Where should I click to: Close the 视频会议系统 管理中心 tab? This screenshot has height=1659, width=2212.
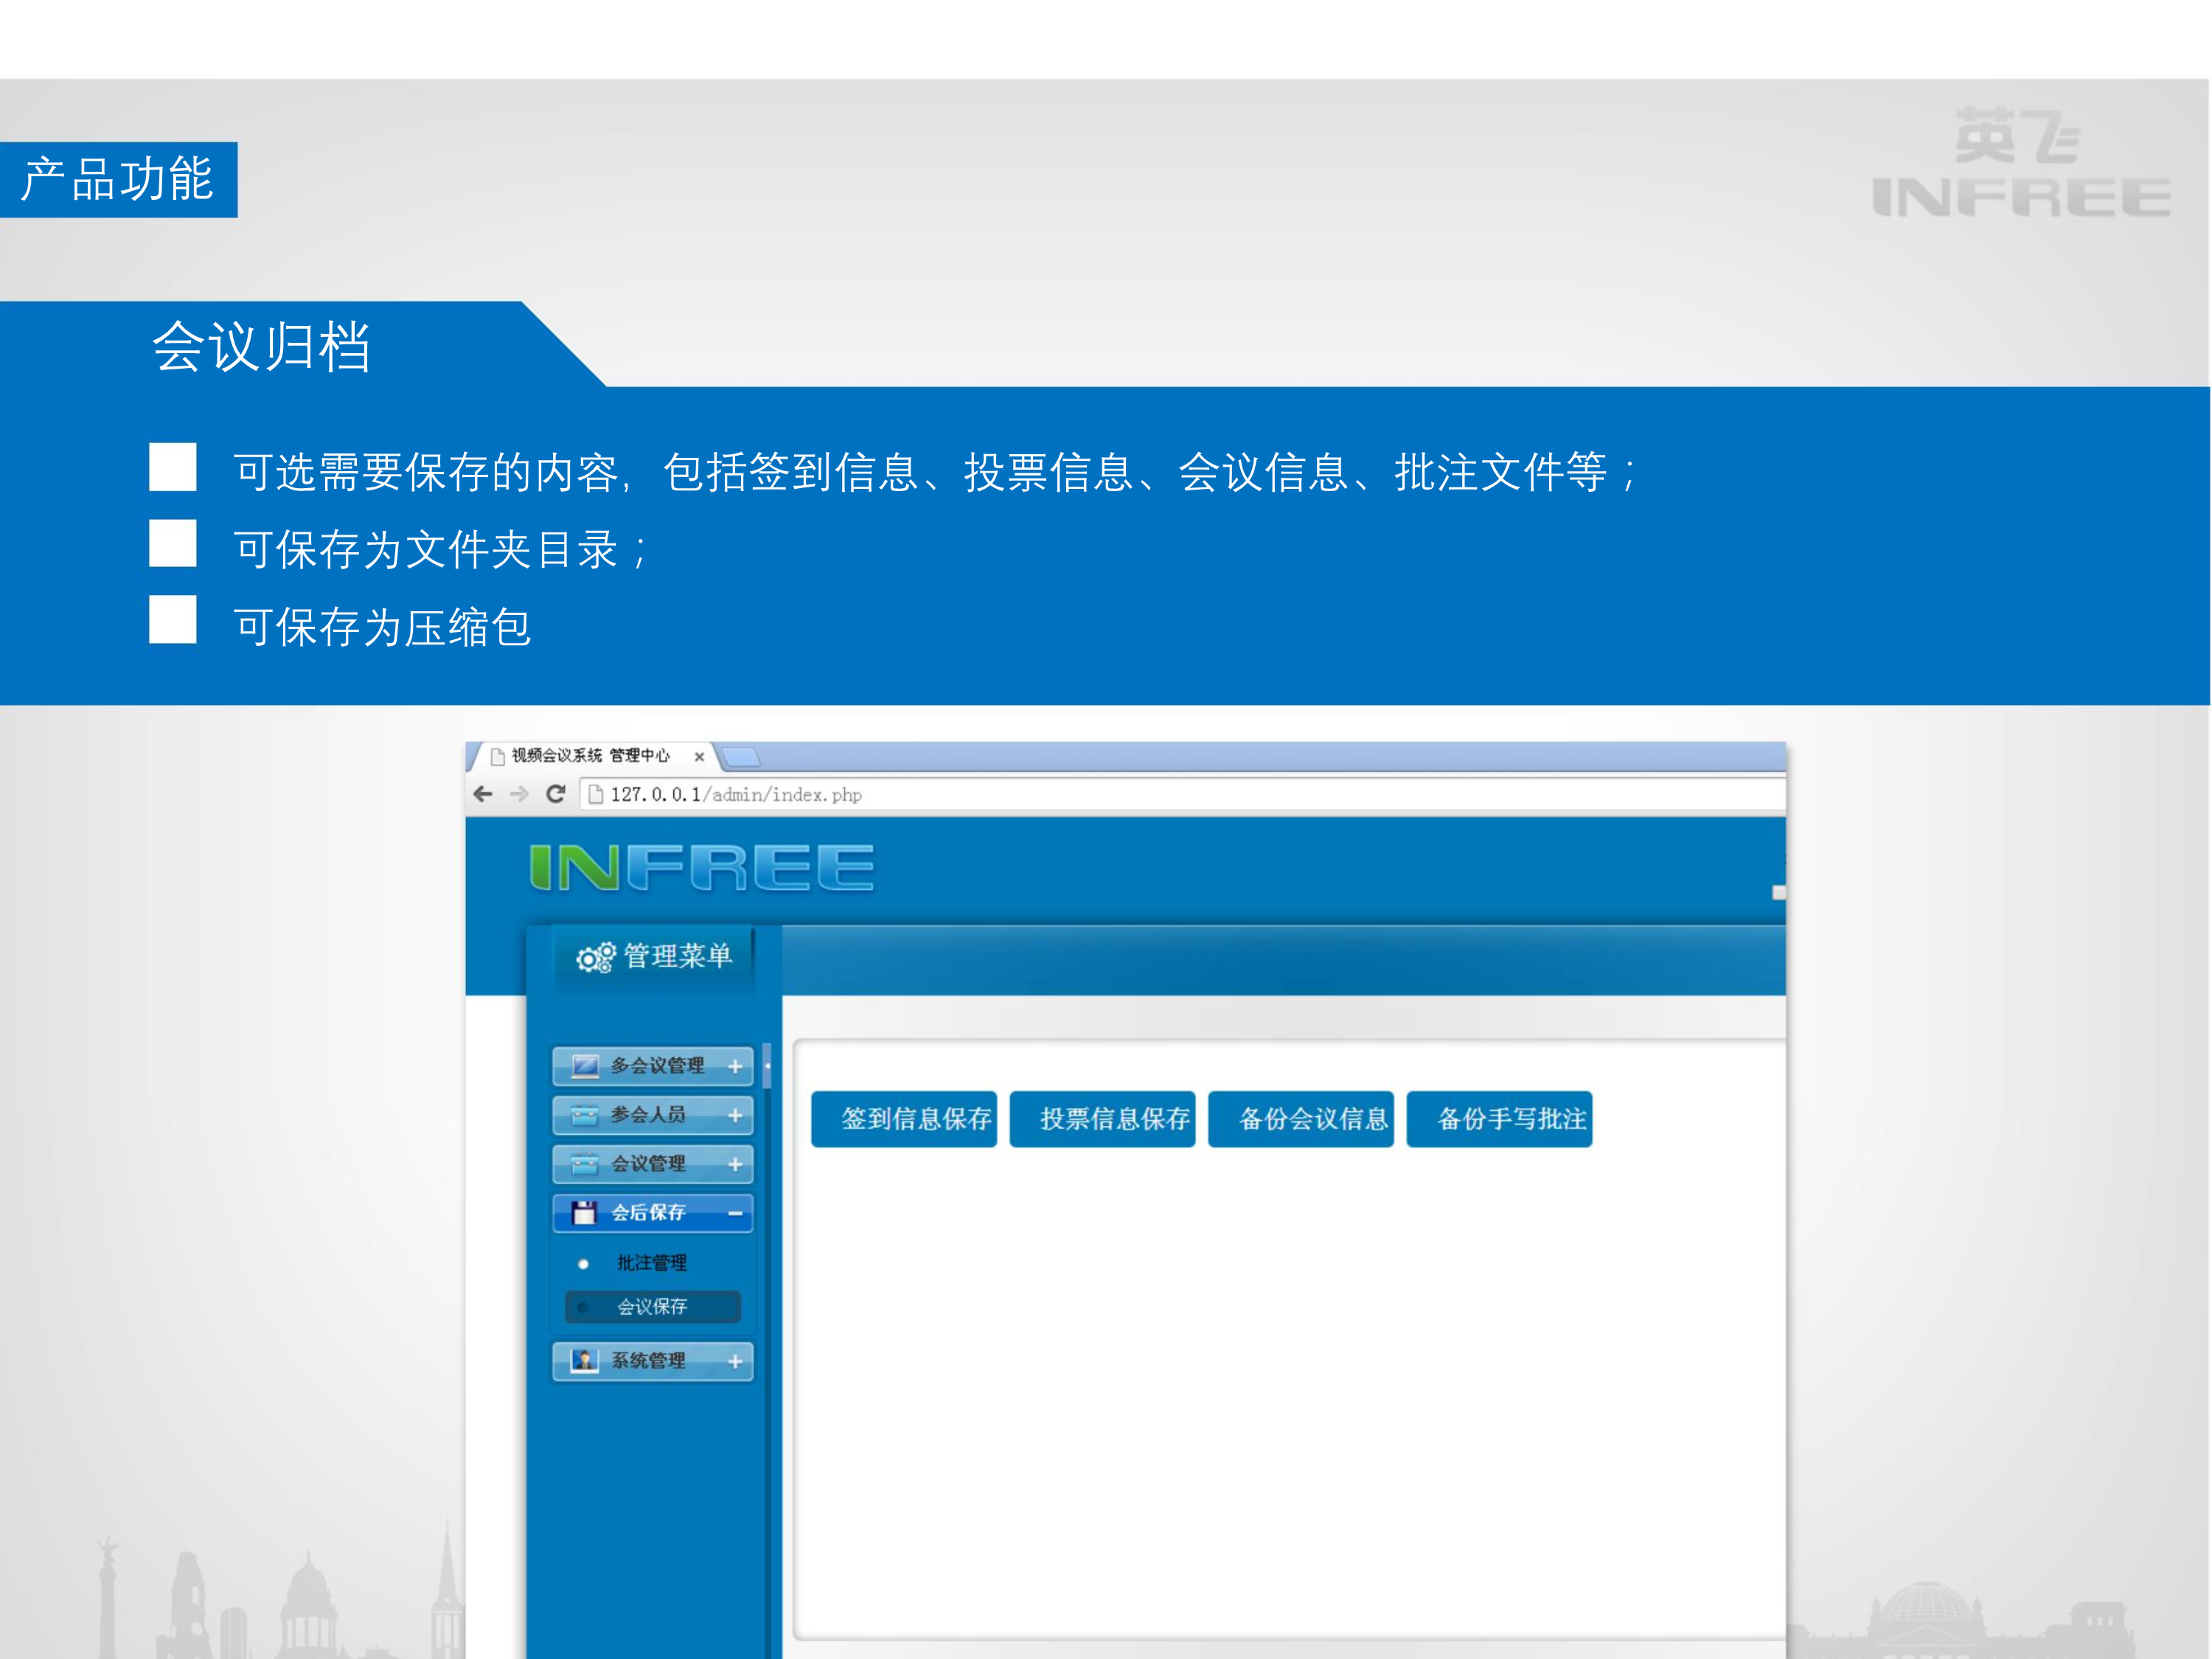[699, 757]
